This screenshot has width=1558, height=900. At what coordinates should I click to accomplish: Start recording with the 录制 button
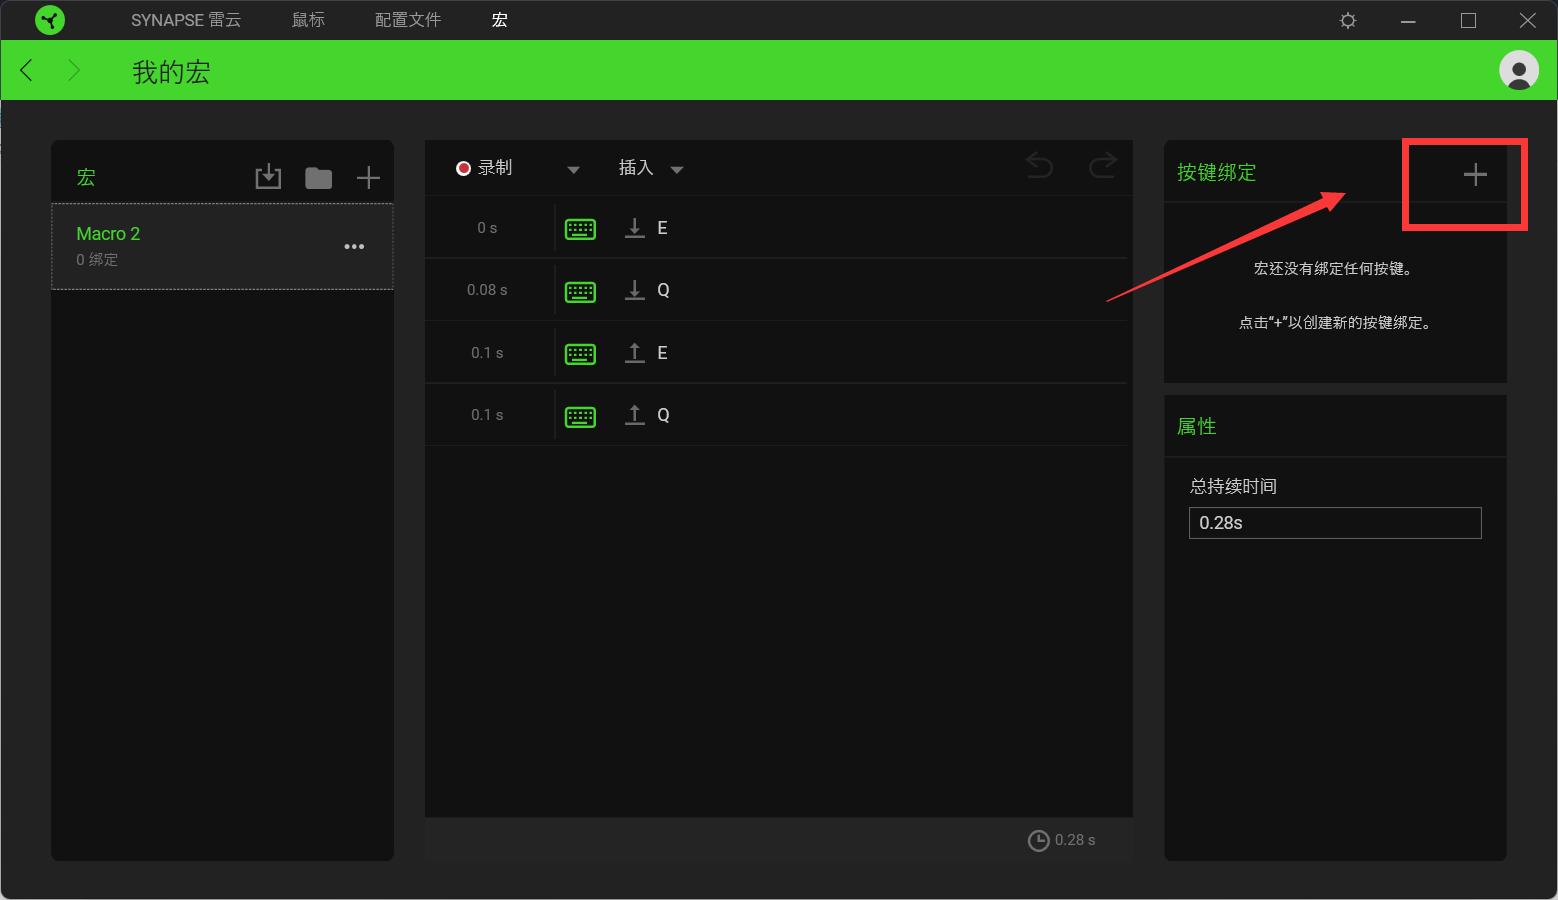[485, 168]
